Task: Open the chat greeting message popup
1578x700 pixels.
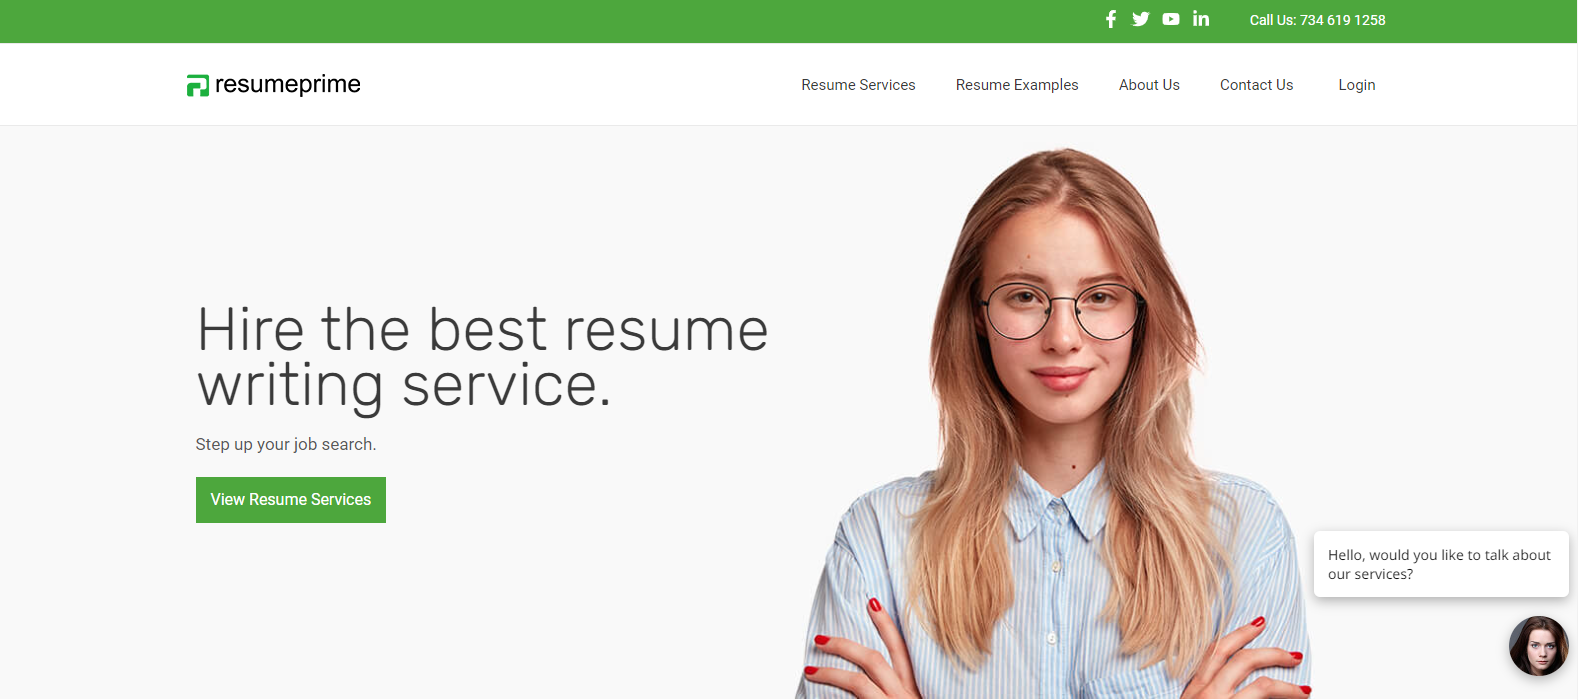Action: (x=1441, y=564)
